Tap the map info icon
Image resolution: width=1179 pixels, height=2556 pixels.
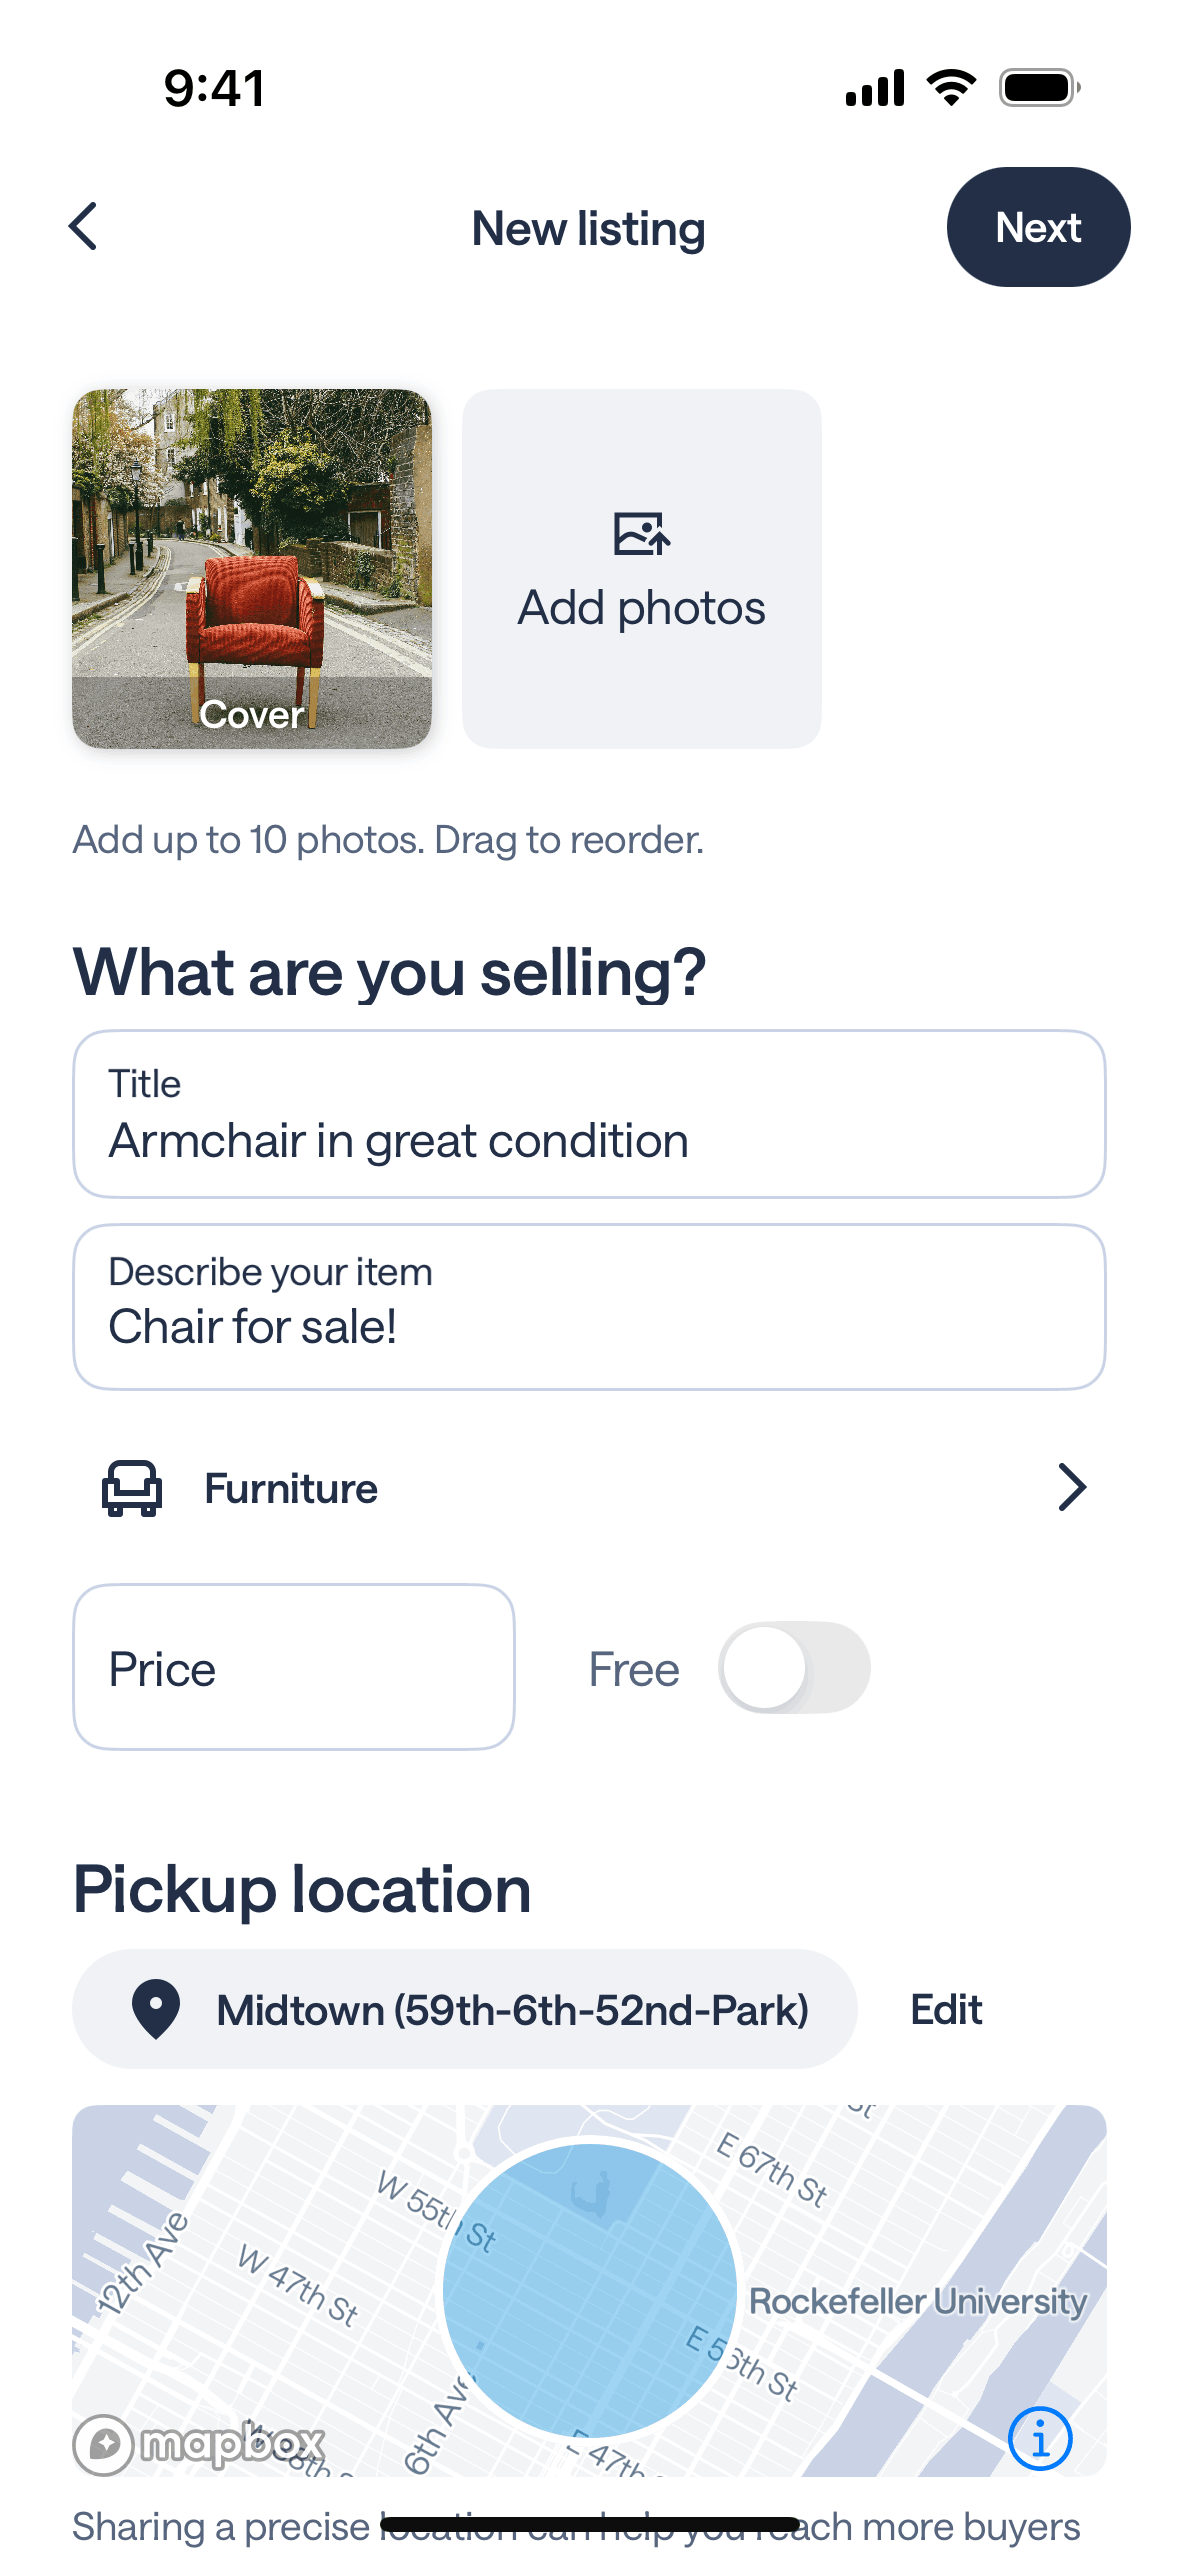(1040, 2438)
